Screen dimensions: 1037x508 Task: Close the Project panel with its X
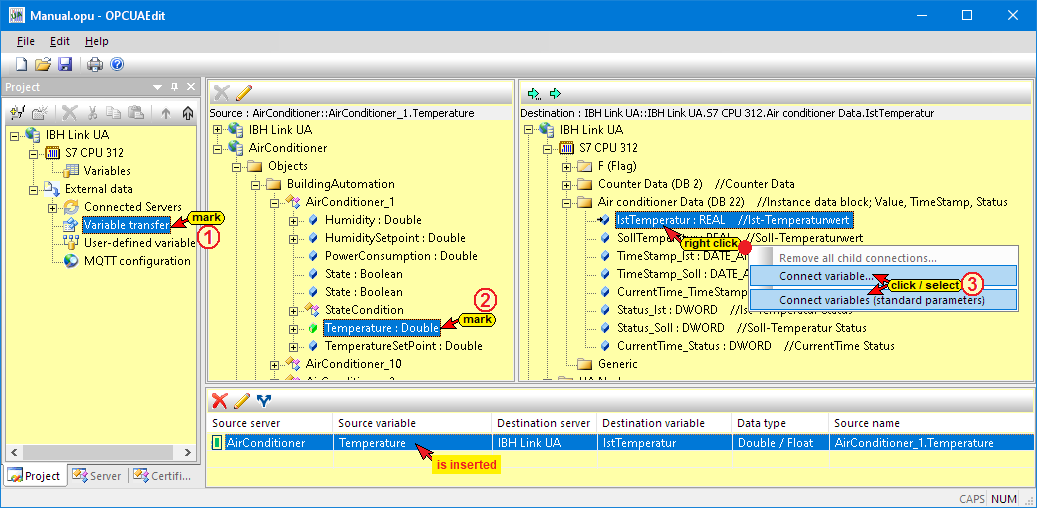(x=190, y=87)
